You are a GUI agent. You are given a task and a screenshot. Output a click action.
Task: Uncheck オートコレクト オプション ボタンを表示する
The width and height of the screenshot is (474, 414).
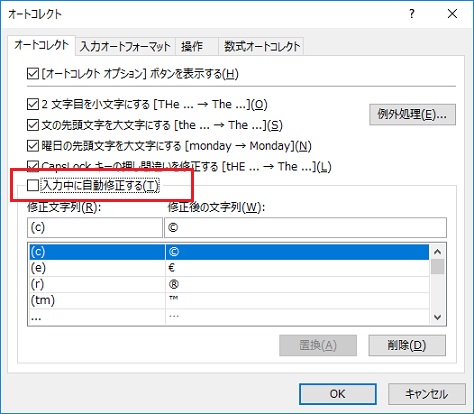click(33, 74)
